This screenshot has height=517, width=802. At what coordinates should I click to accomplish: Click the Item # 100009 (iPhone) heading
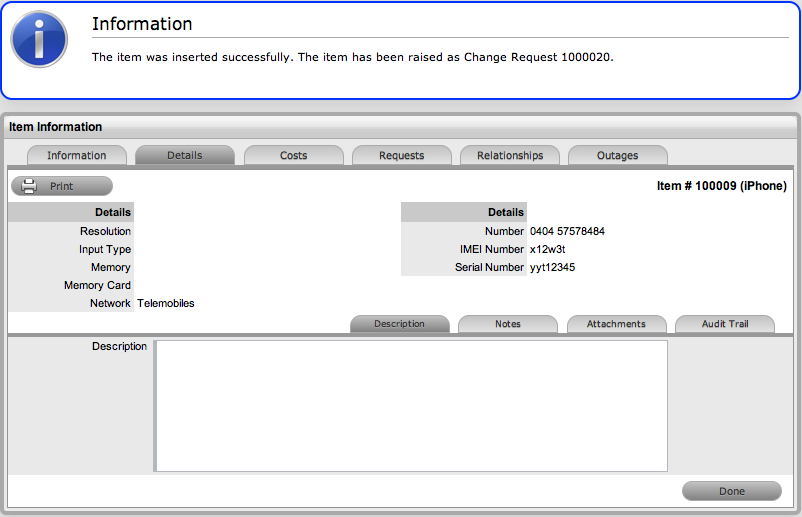(722, 186)
